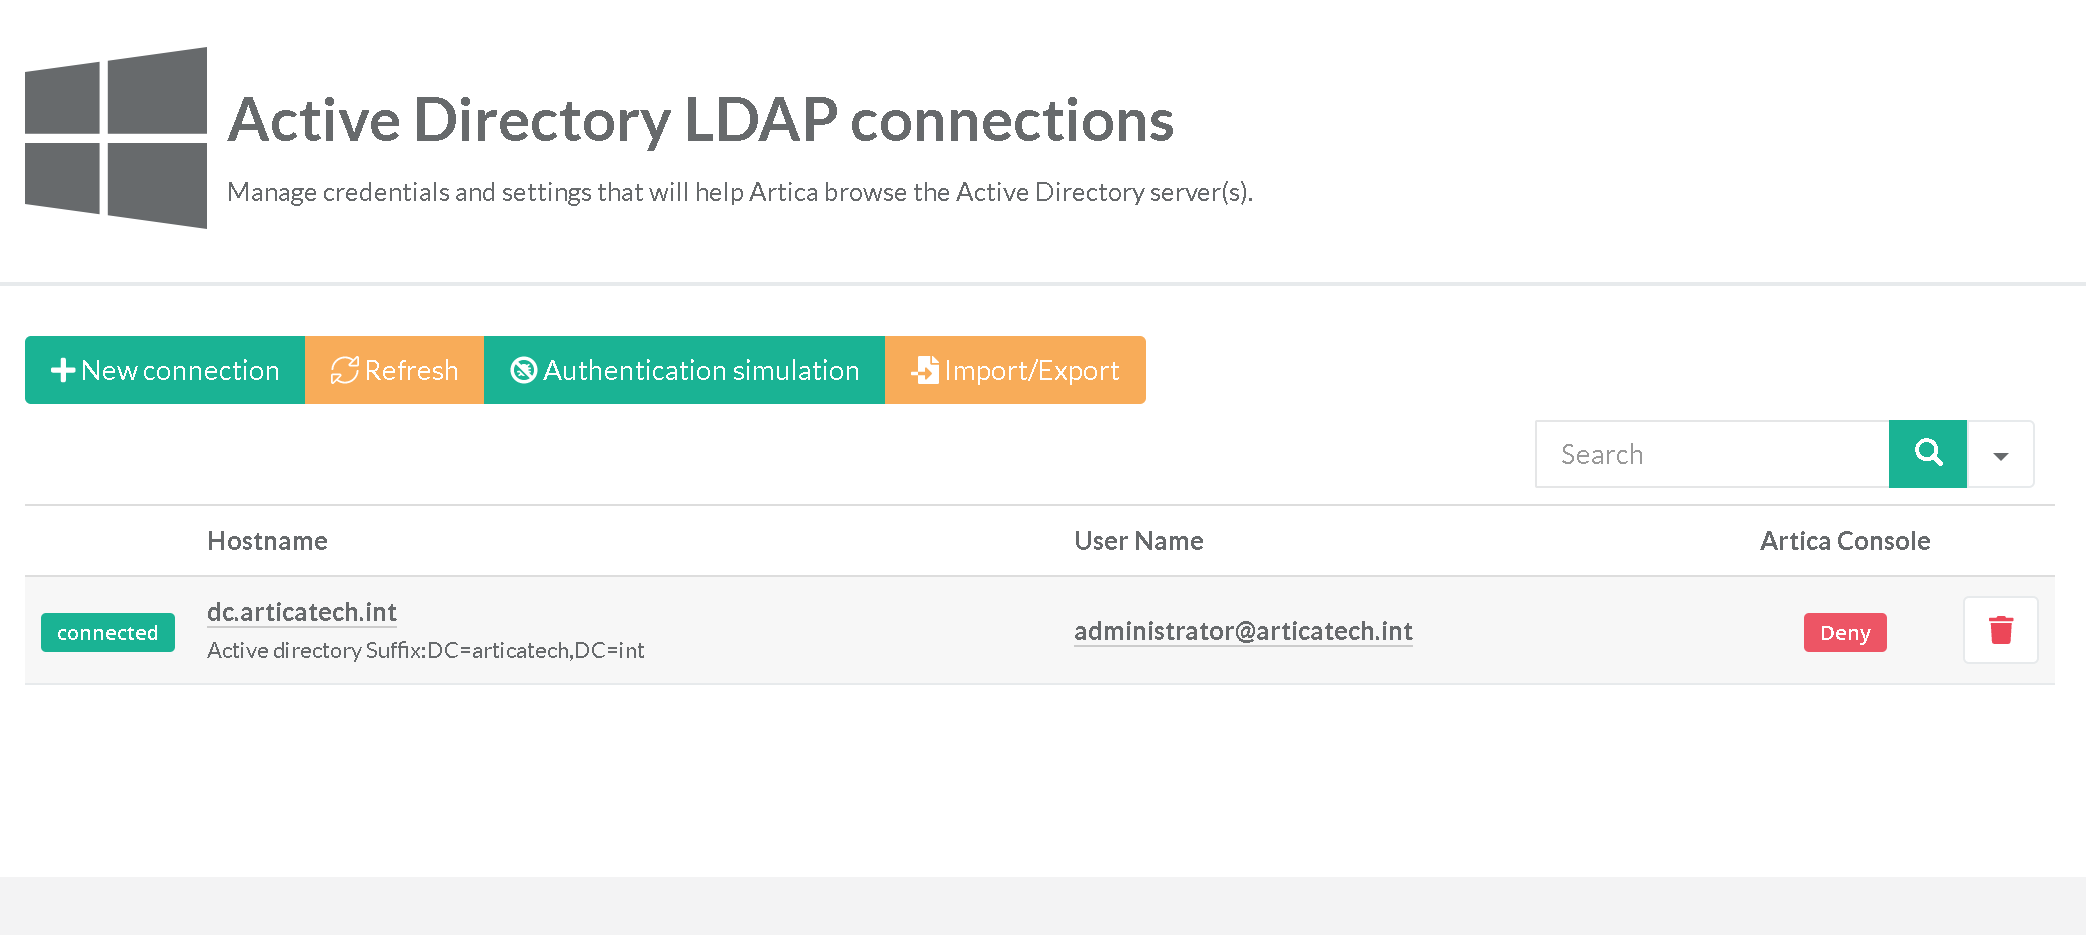Click the Active directory Suffix text
2086x935 pixels.
tap(425, 650)
